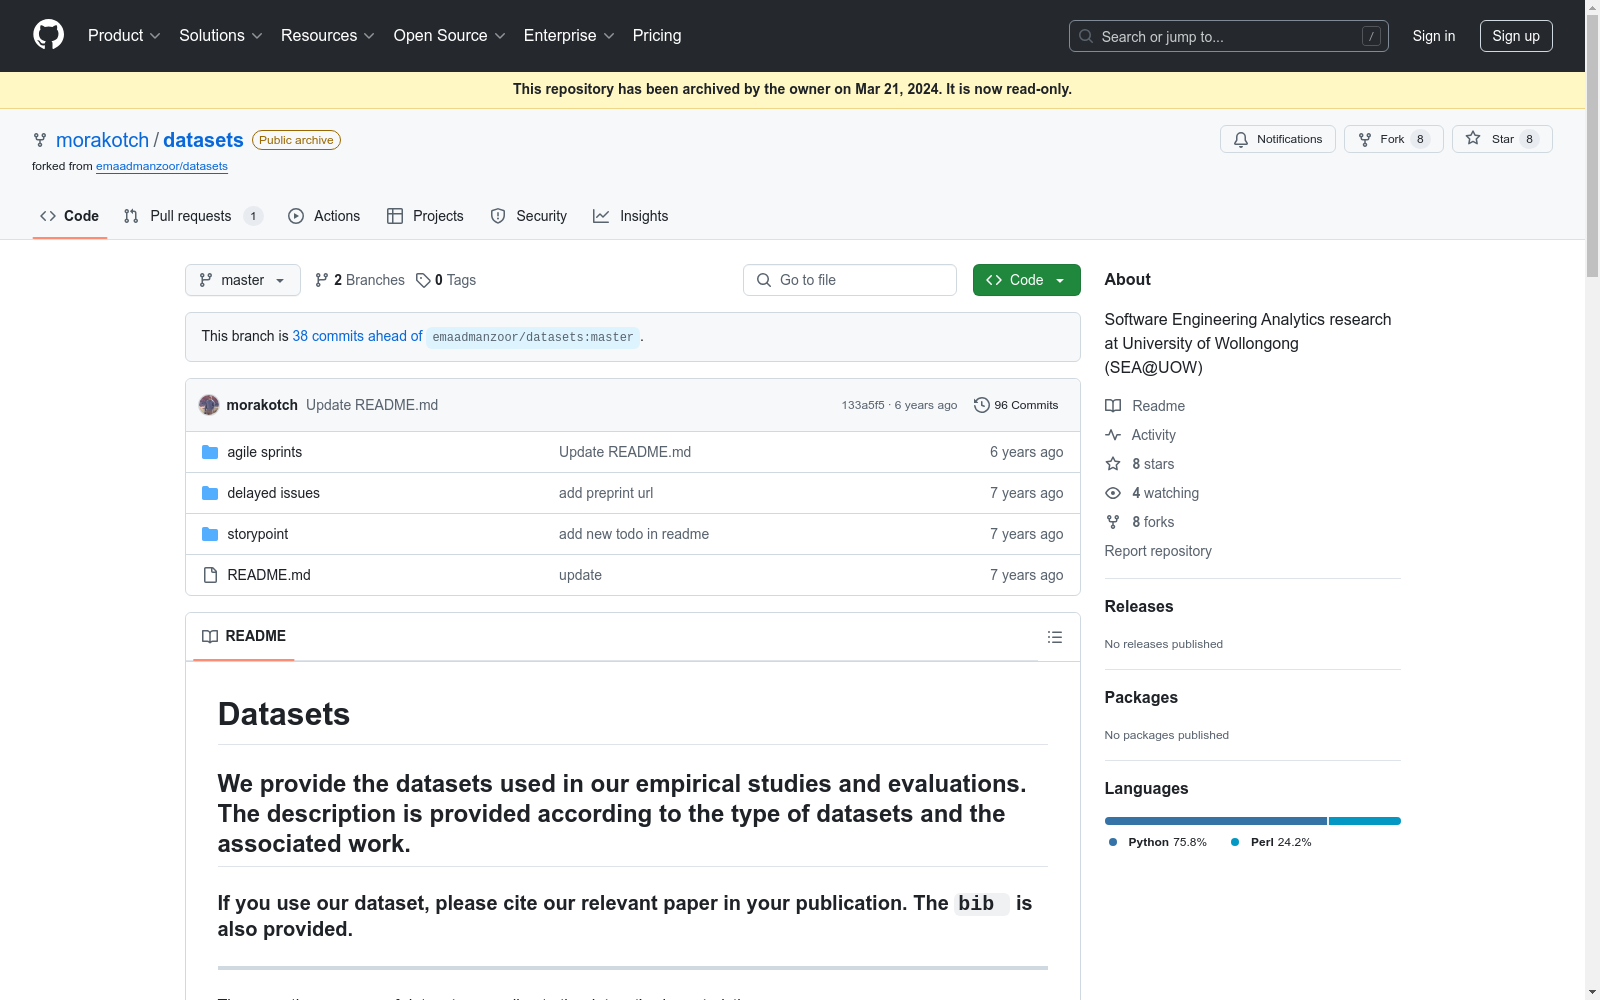Open the Enterprise dropdown menu
The image size is (1600, 1000).
[569, 36]
